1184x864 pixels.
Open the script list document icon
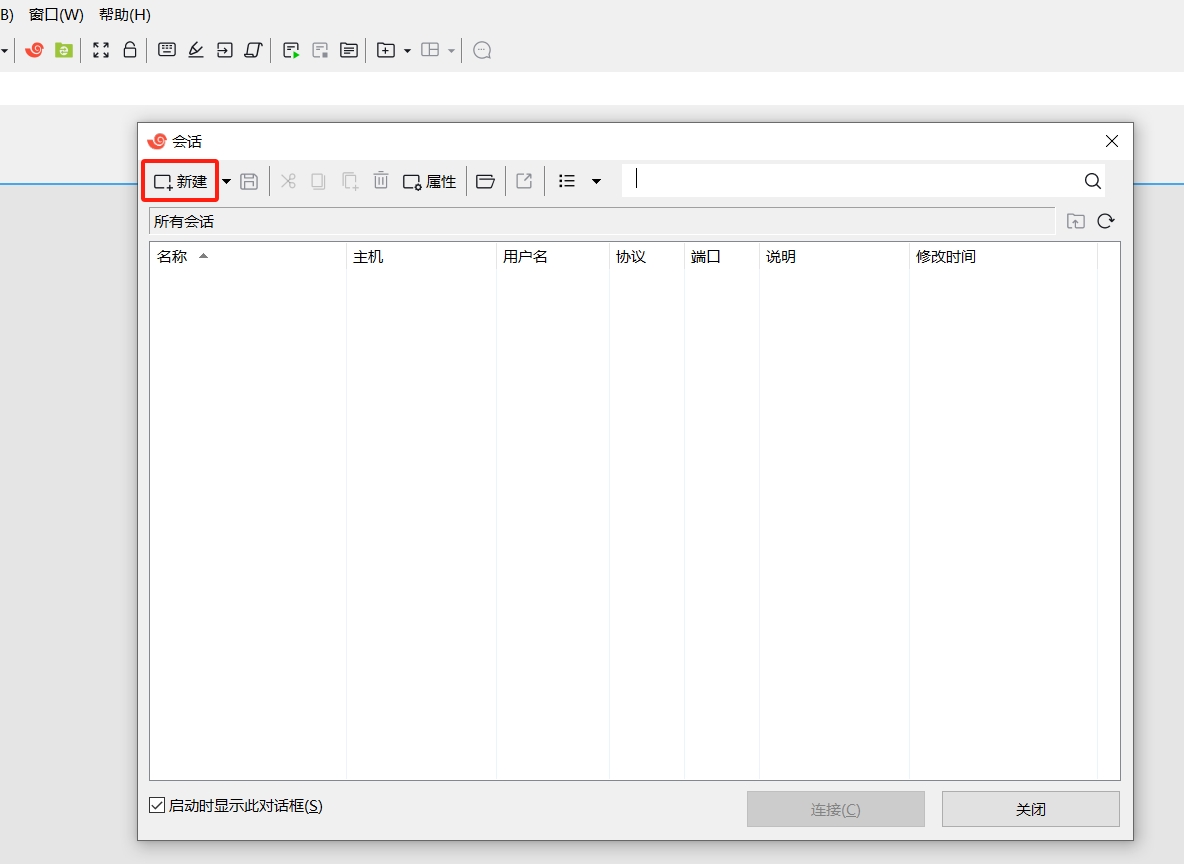pyautogui.click(x=349, y=51)
